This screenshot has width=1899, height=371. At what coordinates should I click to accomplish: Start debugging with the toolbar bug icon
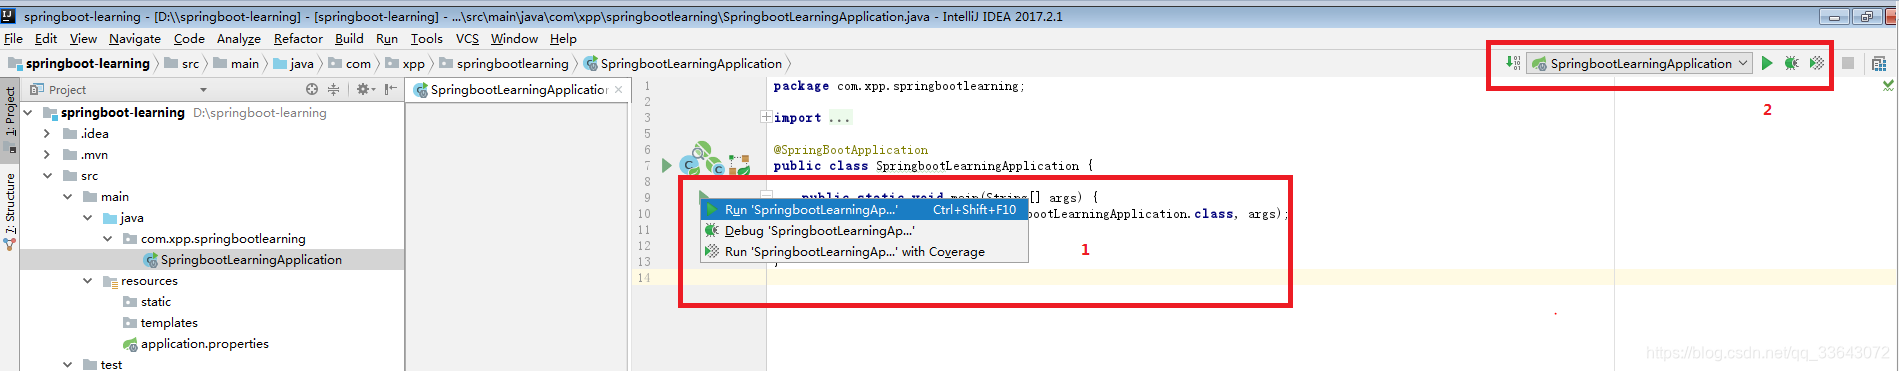[x=1791, y=63]
